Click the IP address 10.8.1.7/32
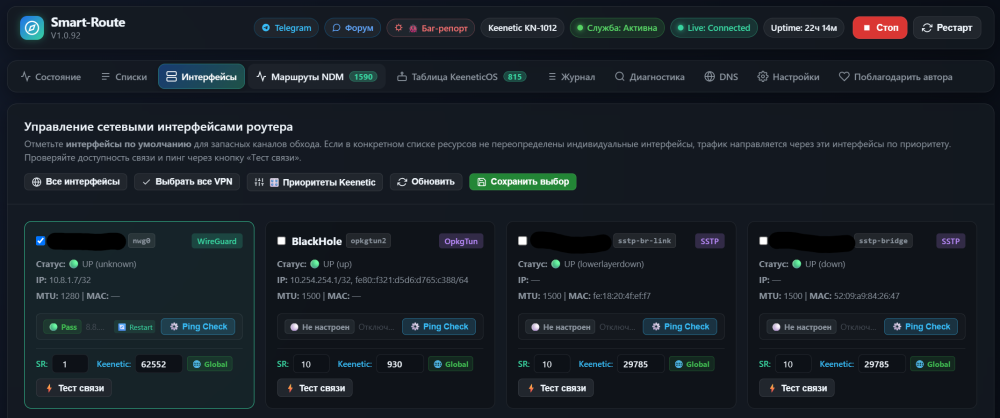 click(72, 280)
